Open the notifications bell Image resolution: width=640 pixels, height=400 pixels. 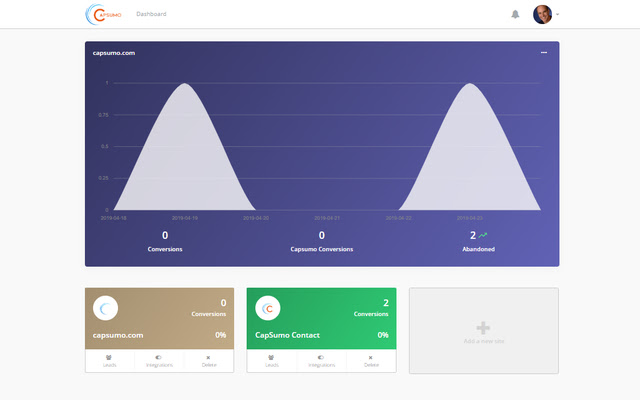pyautogui.click(x=515, y=14)
